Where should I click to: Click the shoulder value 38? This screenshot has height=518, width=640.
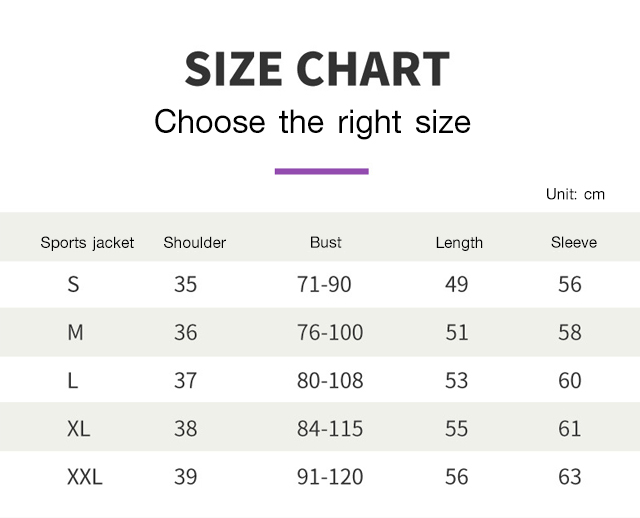(x=186, y=429)
